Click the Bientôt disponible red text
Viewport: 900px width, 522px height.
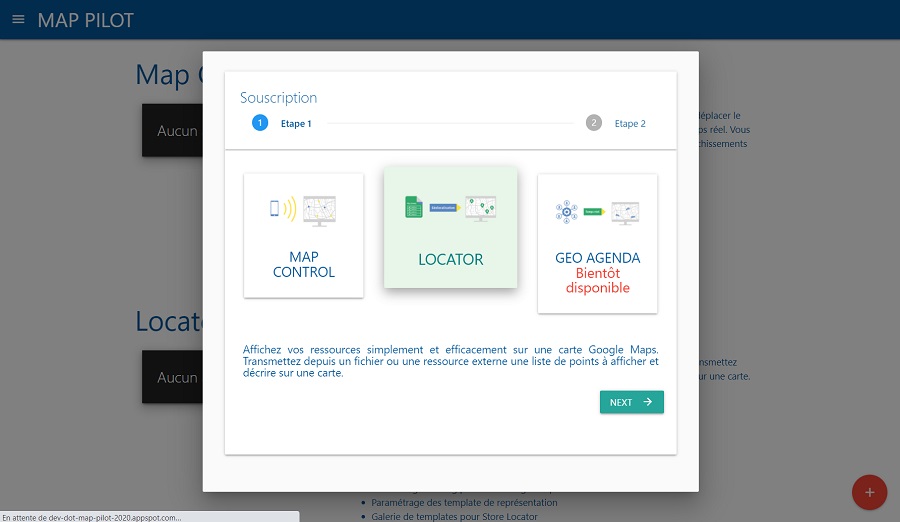pyautogui.click(x=597, y=280)
